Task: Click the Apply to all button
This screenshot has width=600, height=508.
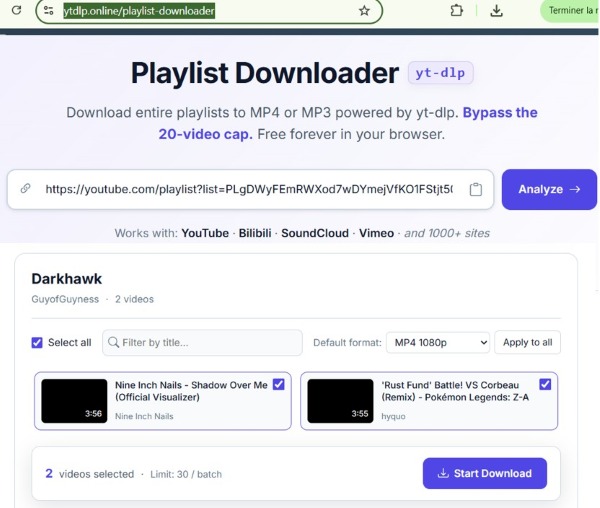Action: click(x=527, y=342)
